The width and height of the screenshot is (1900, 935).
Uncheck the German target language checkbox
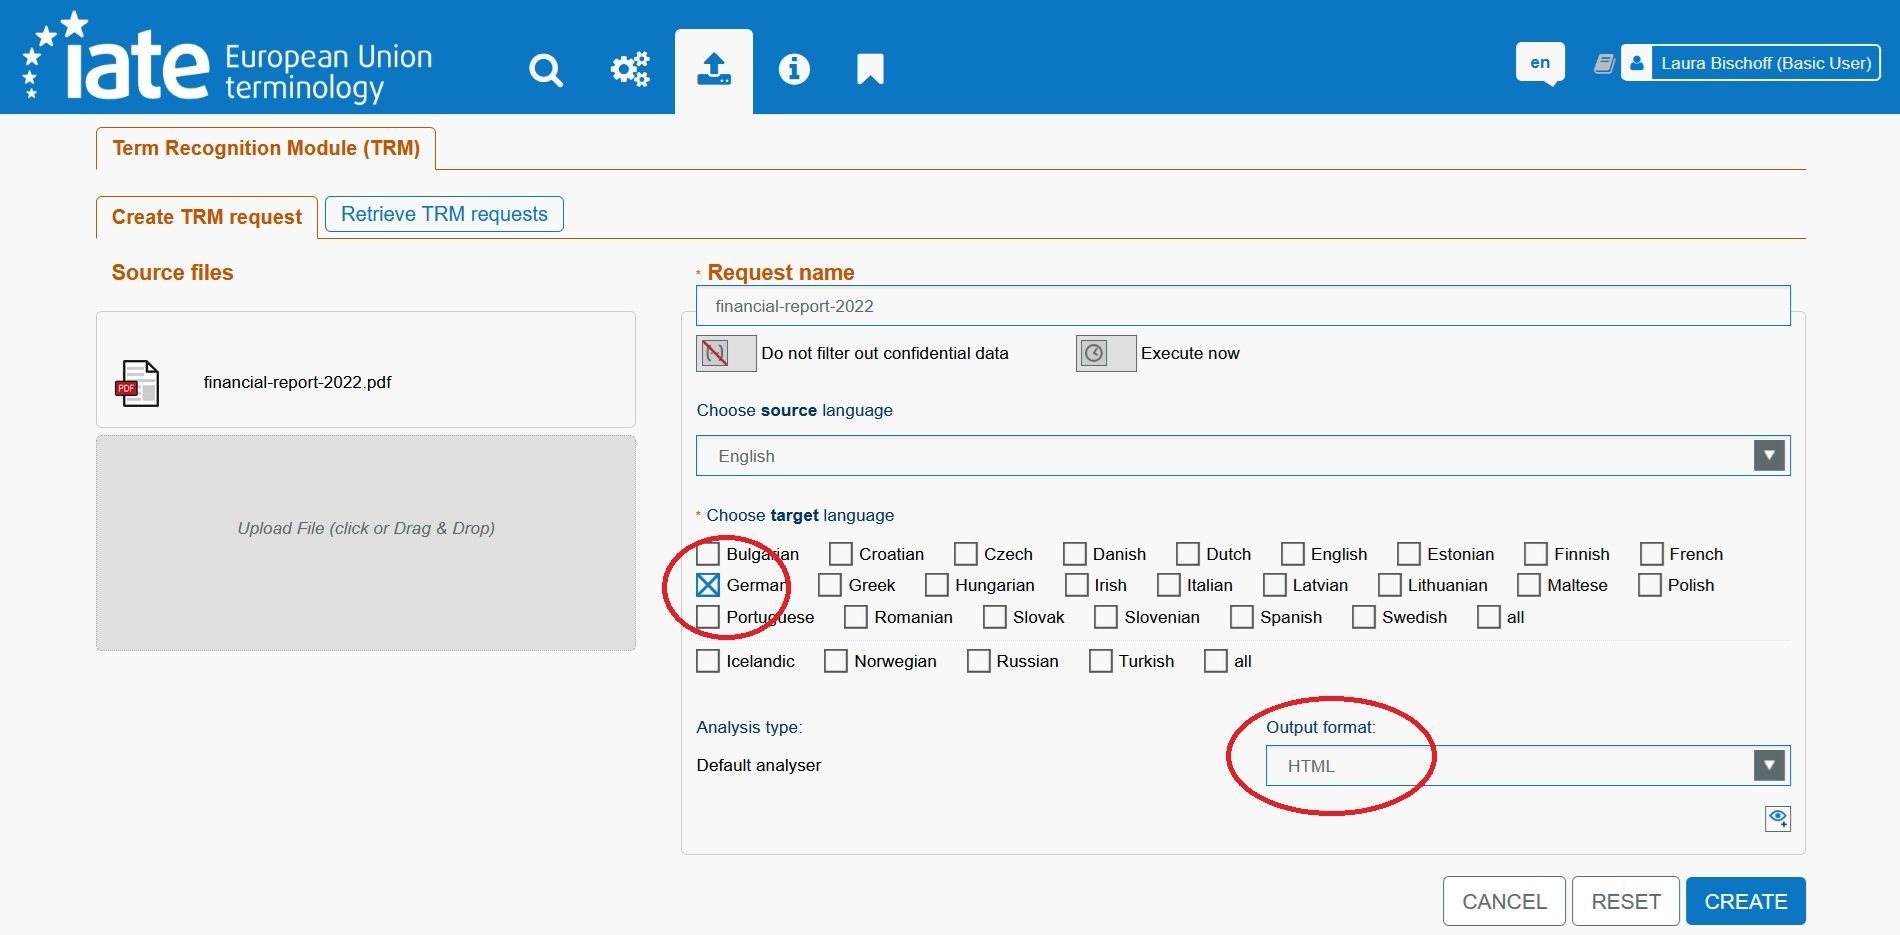pyautogui.click(x=708, y=585)
